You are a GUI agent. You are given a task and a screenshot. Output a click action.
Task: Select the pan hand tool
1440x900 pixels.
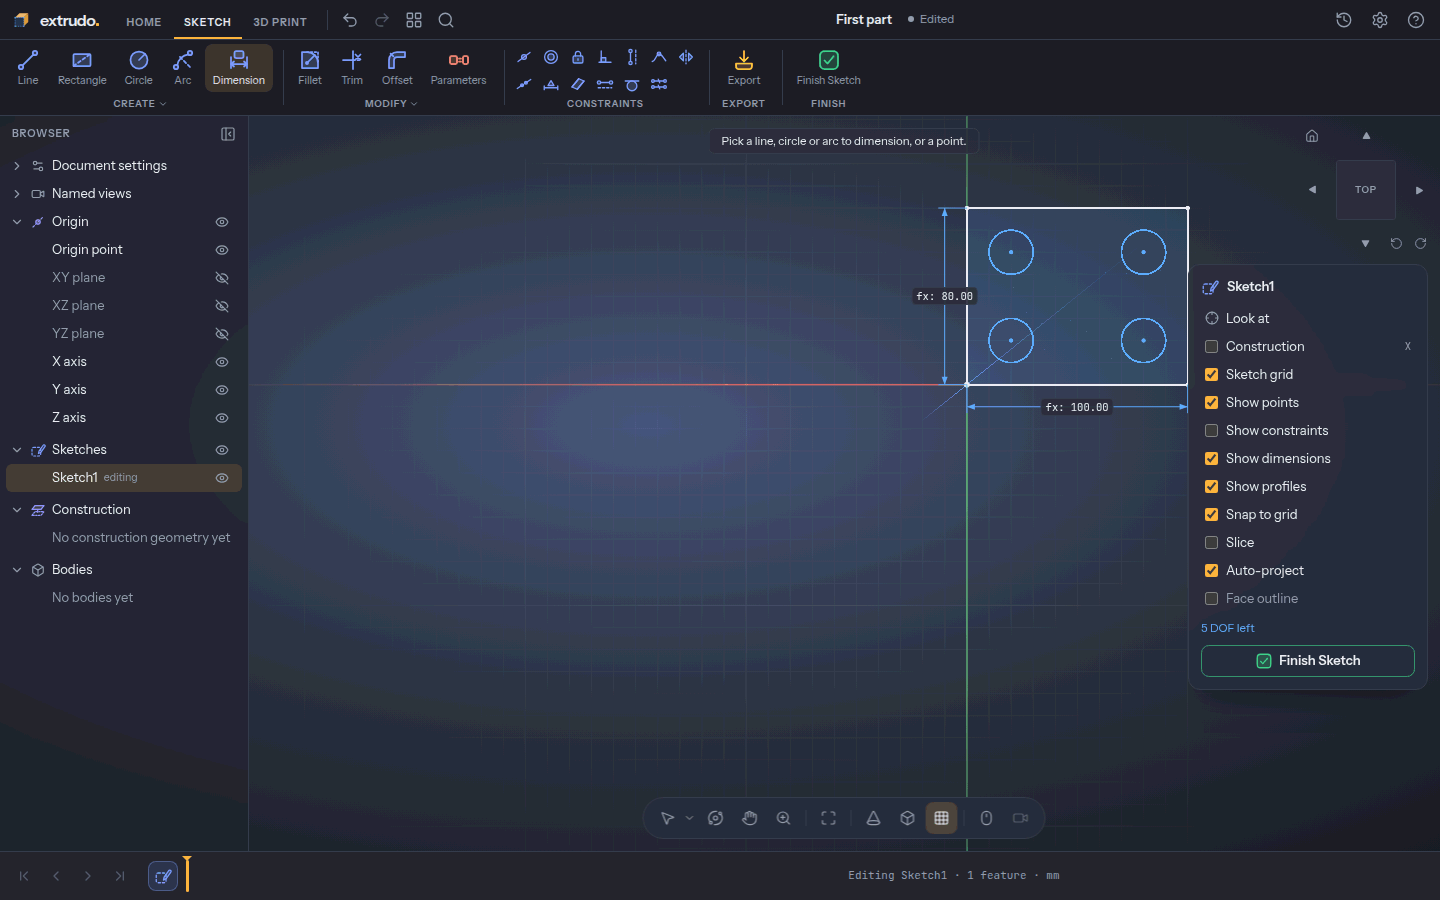[750, 818]
